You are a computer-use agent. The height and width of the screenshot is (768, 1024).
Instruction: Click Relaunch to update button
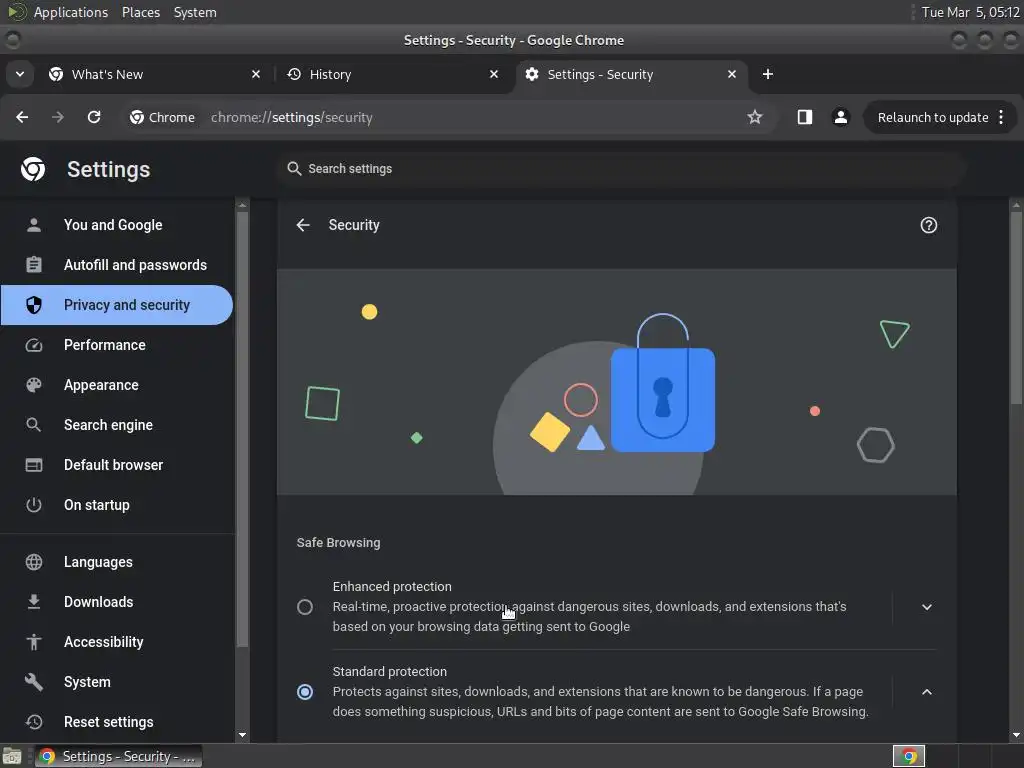pos(933,118)
